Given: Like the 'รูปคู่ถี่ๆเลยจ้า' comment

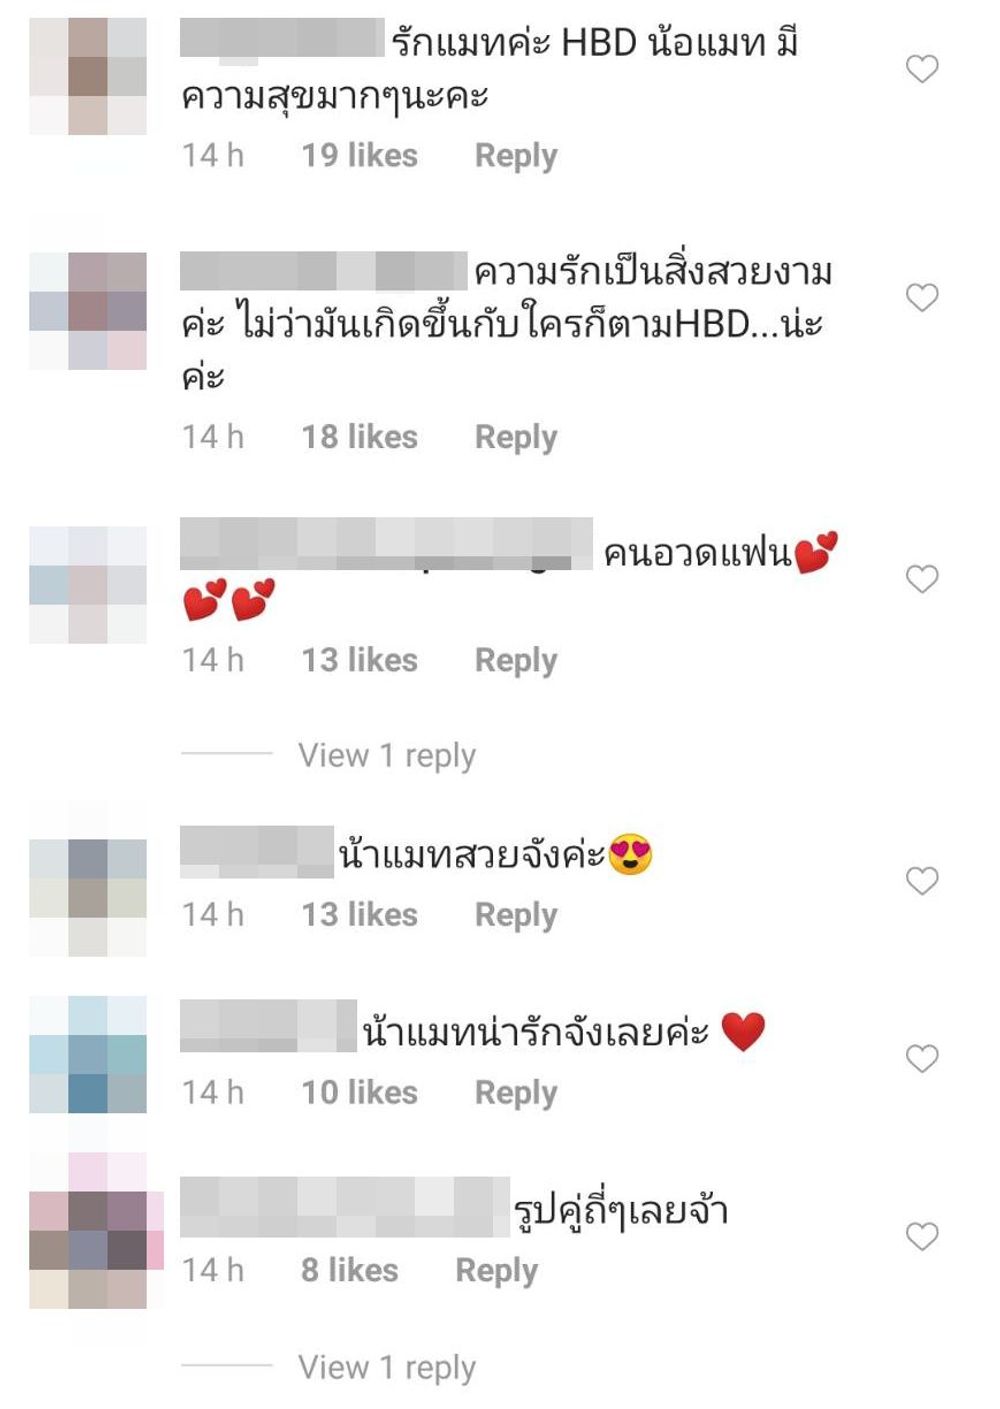Looking at the screenshot, I should [x=922, y=1237].
